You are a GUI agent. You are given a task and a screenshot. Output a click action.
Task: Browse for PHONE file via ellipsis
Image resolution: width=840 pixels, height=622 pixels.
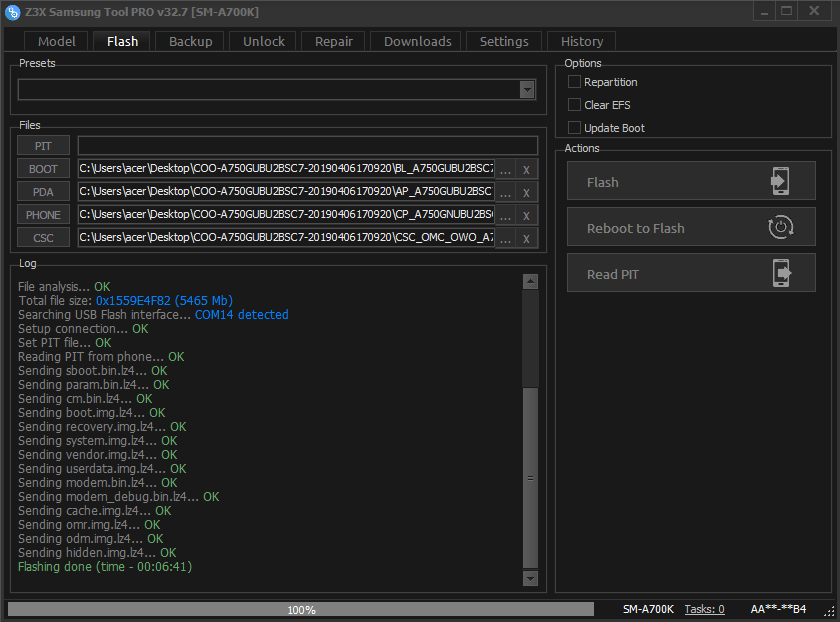point(505,215)
